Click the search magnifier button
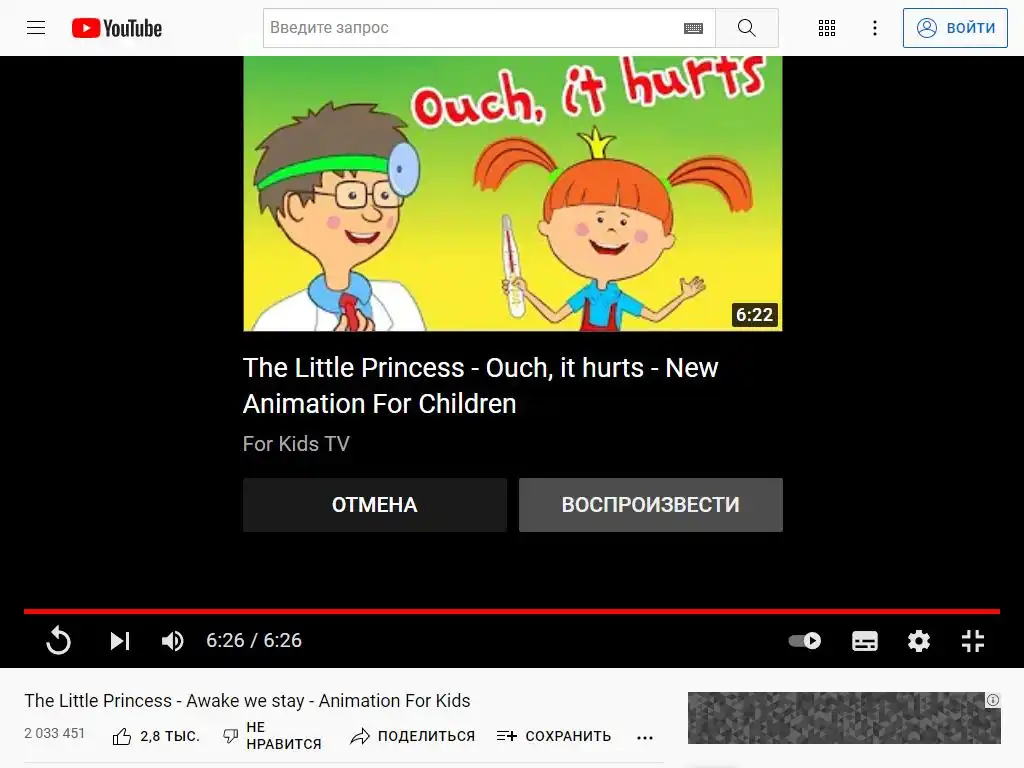The image size is (1024, 768). point(746,28)
